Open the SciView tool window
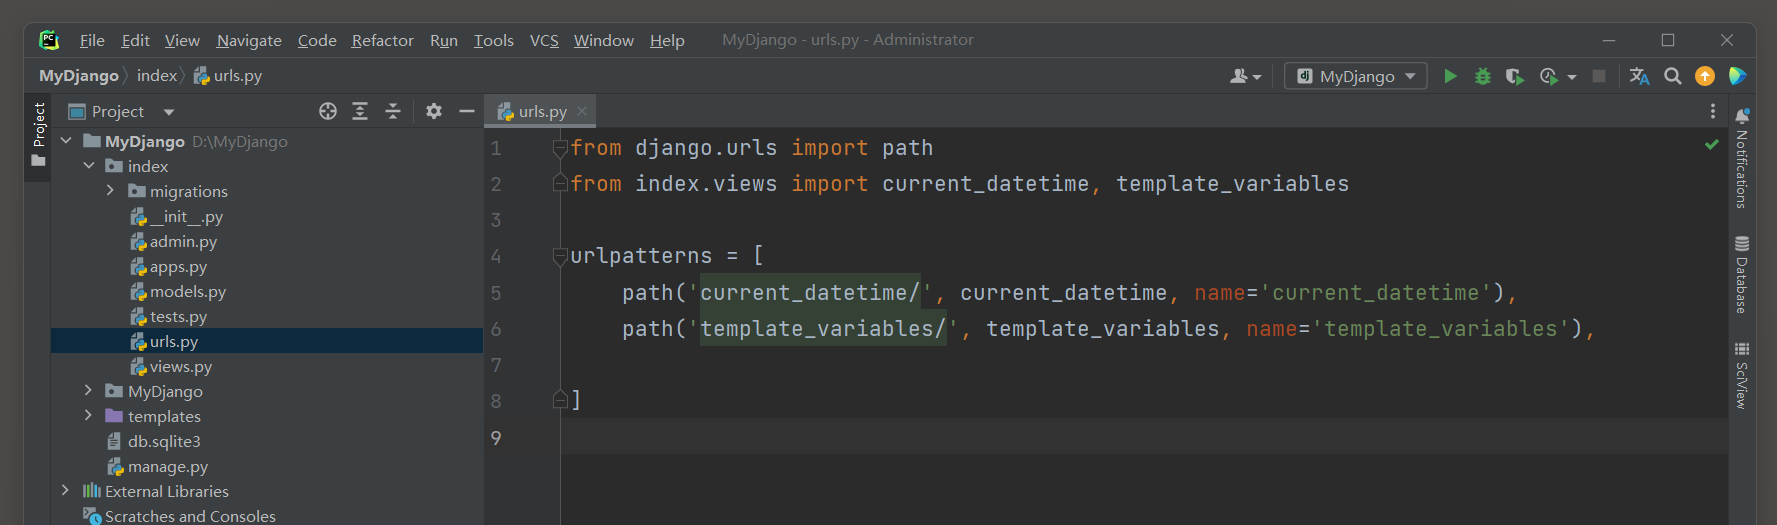Viewport: 1777px width, 525px height. pos(1742,375)
